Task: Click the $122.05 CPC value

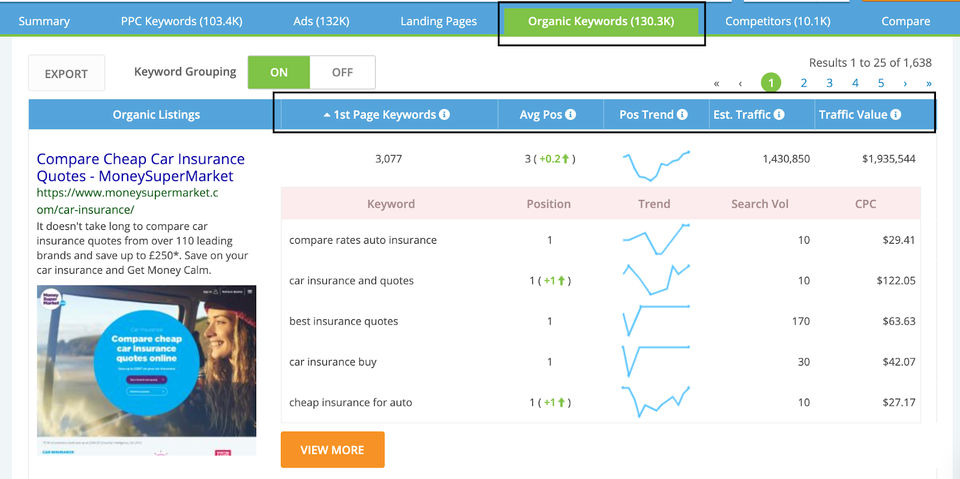Action: pos(896,281)
